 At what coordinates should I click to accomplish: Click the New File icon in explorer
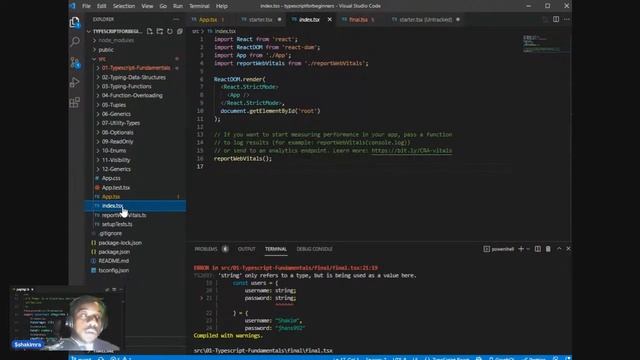(x=150, y=31)
